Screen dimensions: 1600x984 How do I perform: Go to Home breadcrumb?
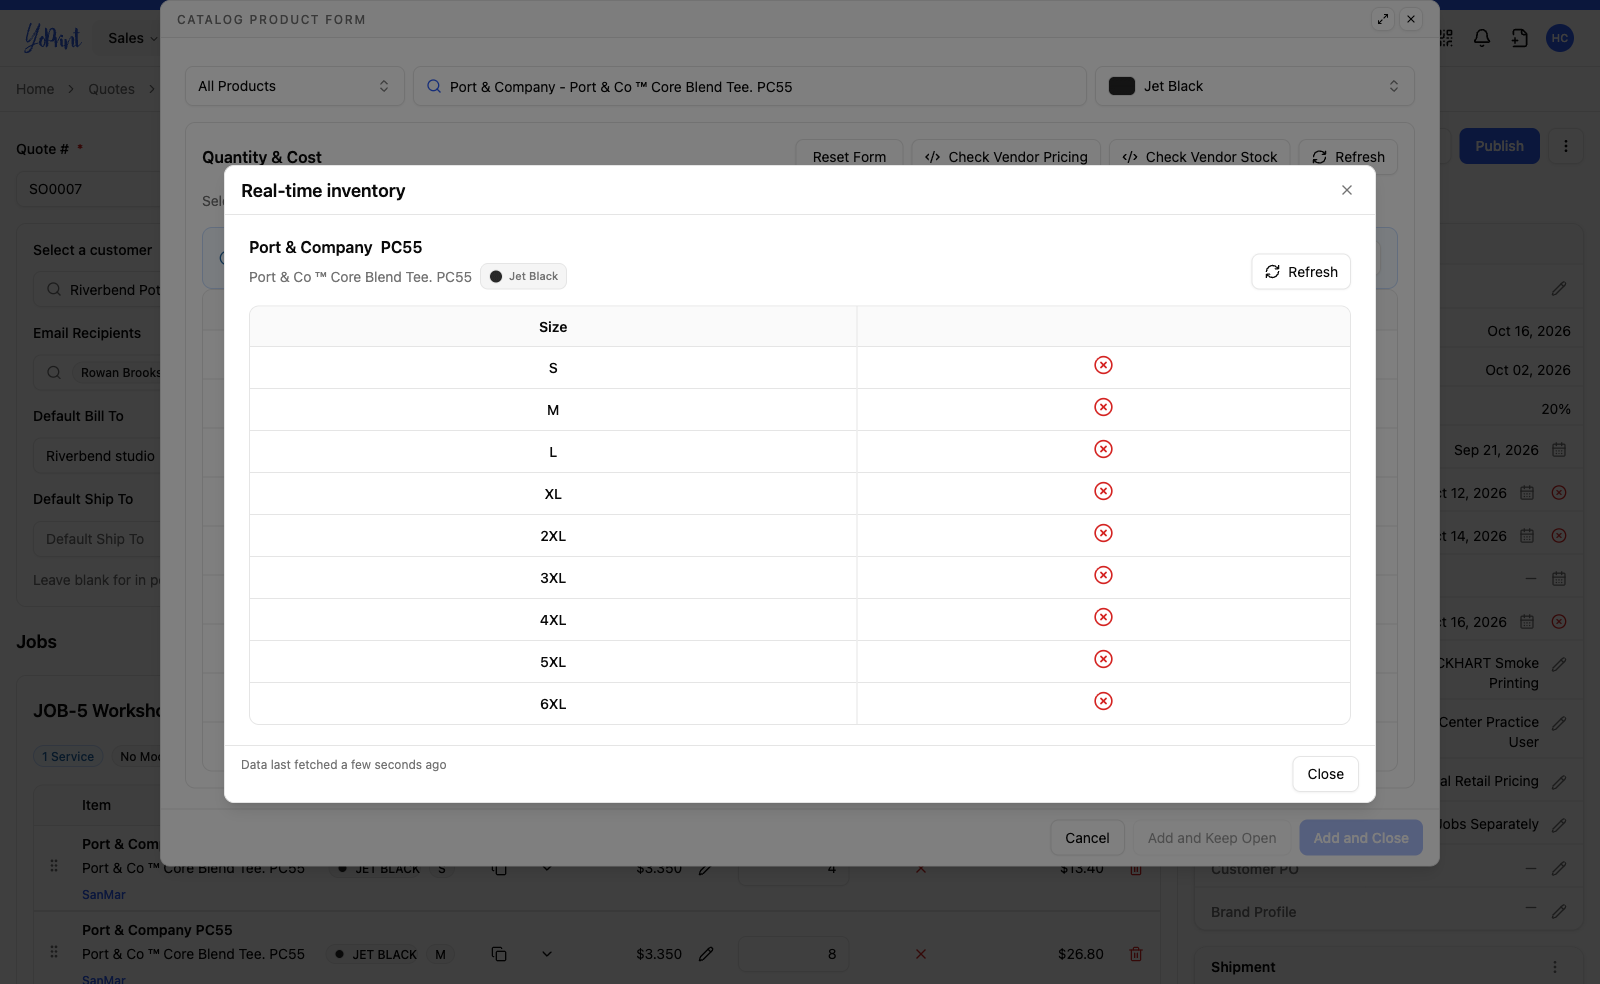[x=35, y=89]
